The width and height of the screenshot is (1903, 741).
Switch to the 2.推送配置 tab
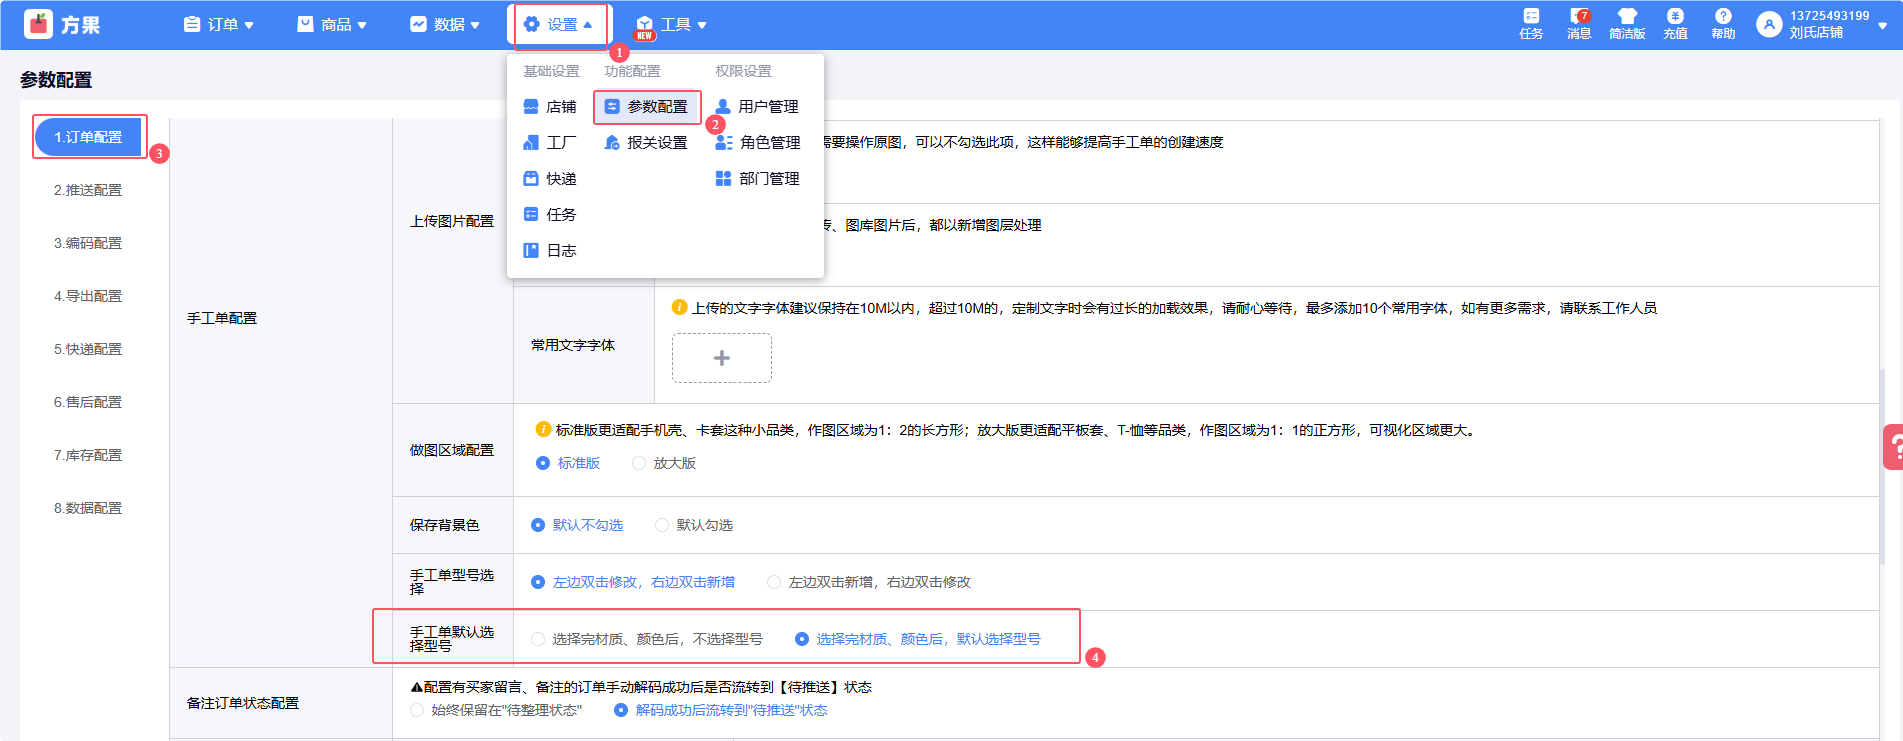click(x=88, y=190)
